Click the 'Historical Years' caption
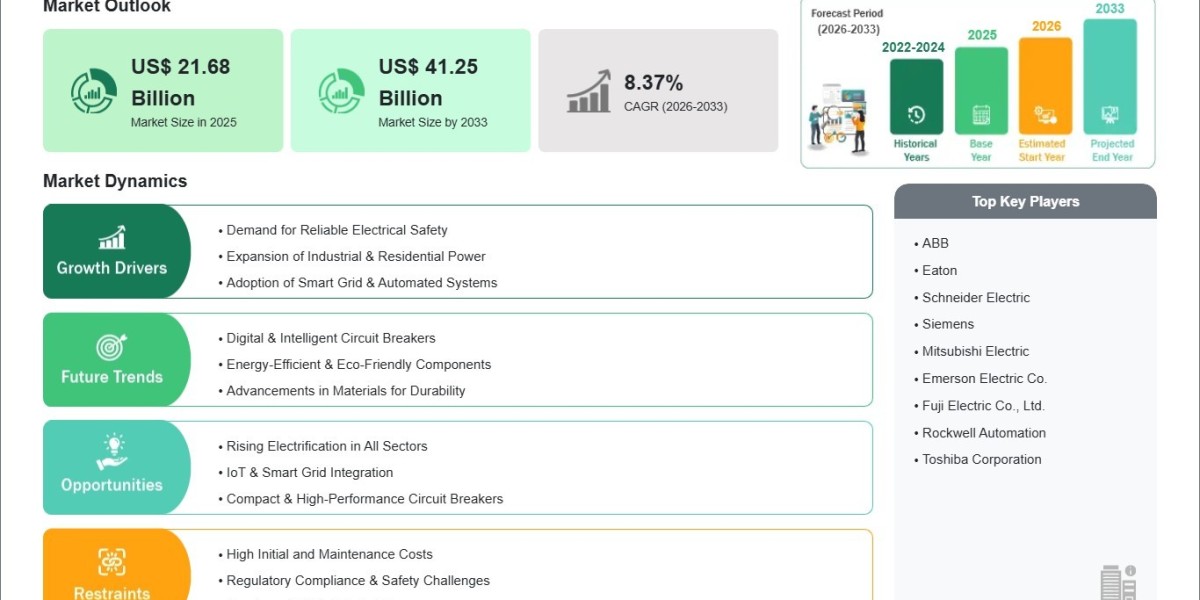1200x600 pixels. tap(916, 150)
